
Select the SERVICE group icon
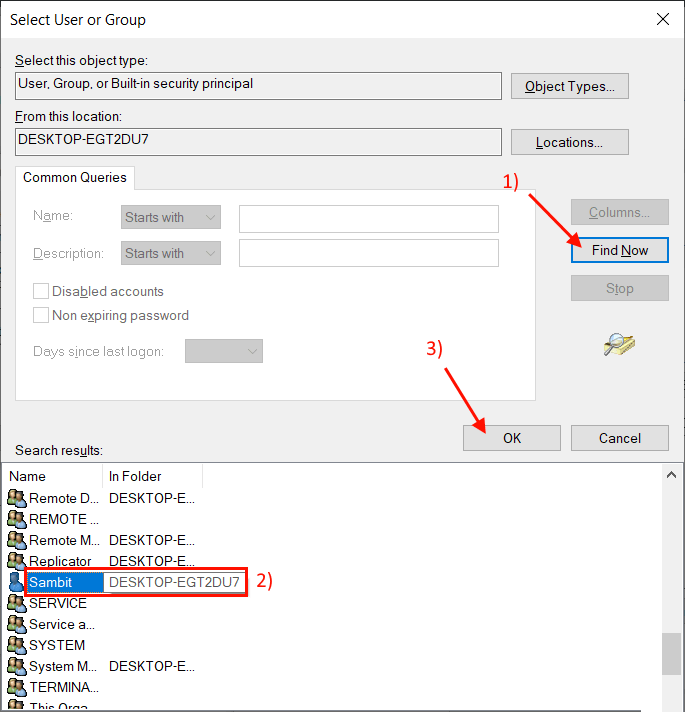(x=17, y=603)
